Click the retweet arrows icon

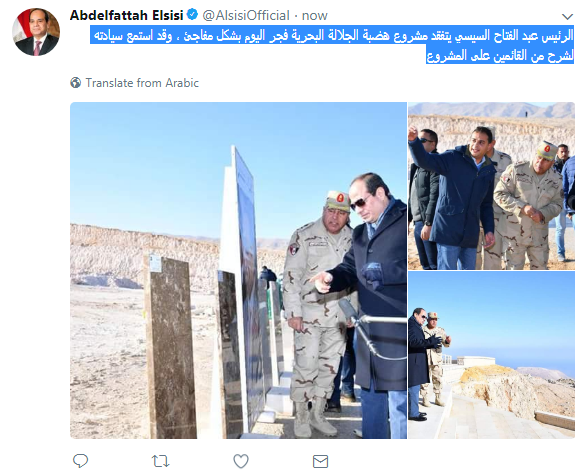coord(160,461)
